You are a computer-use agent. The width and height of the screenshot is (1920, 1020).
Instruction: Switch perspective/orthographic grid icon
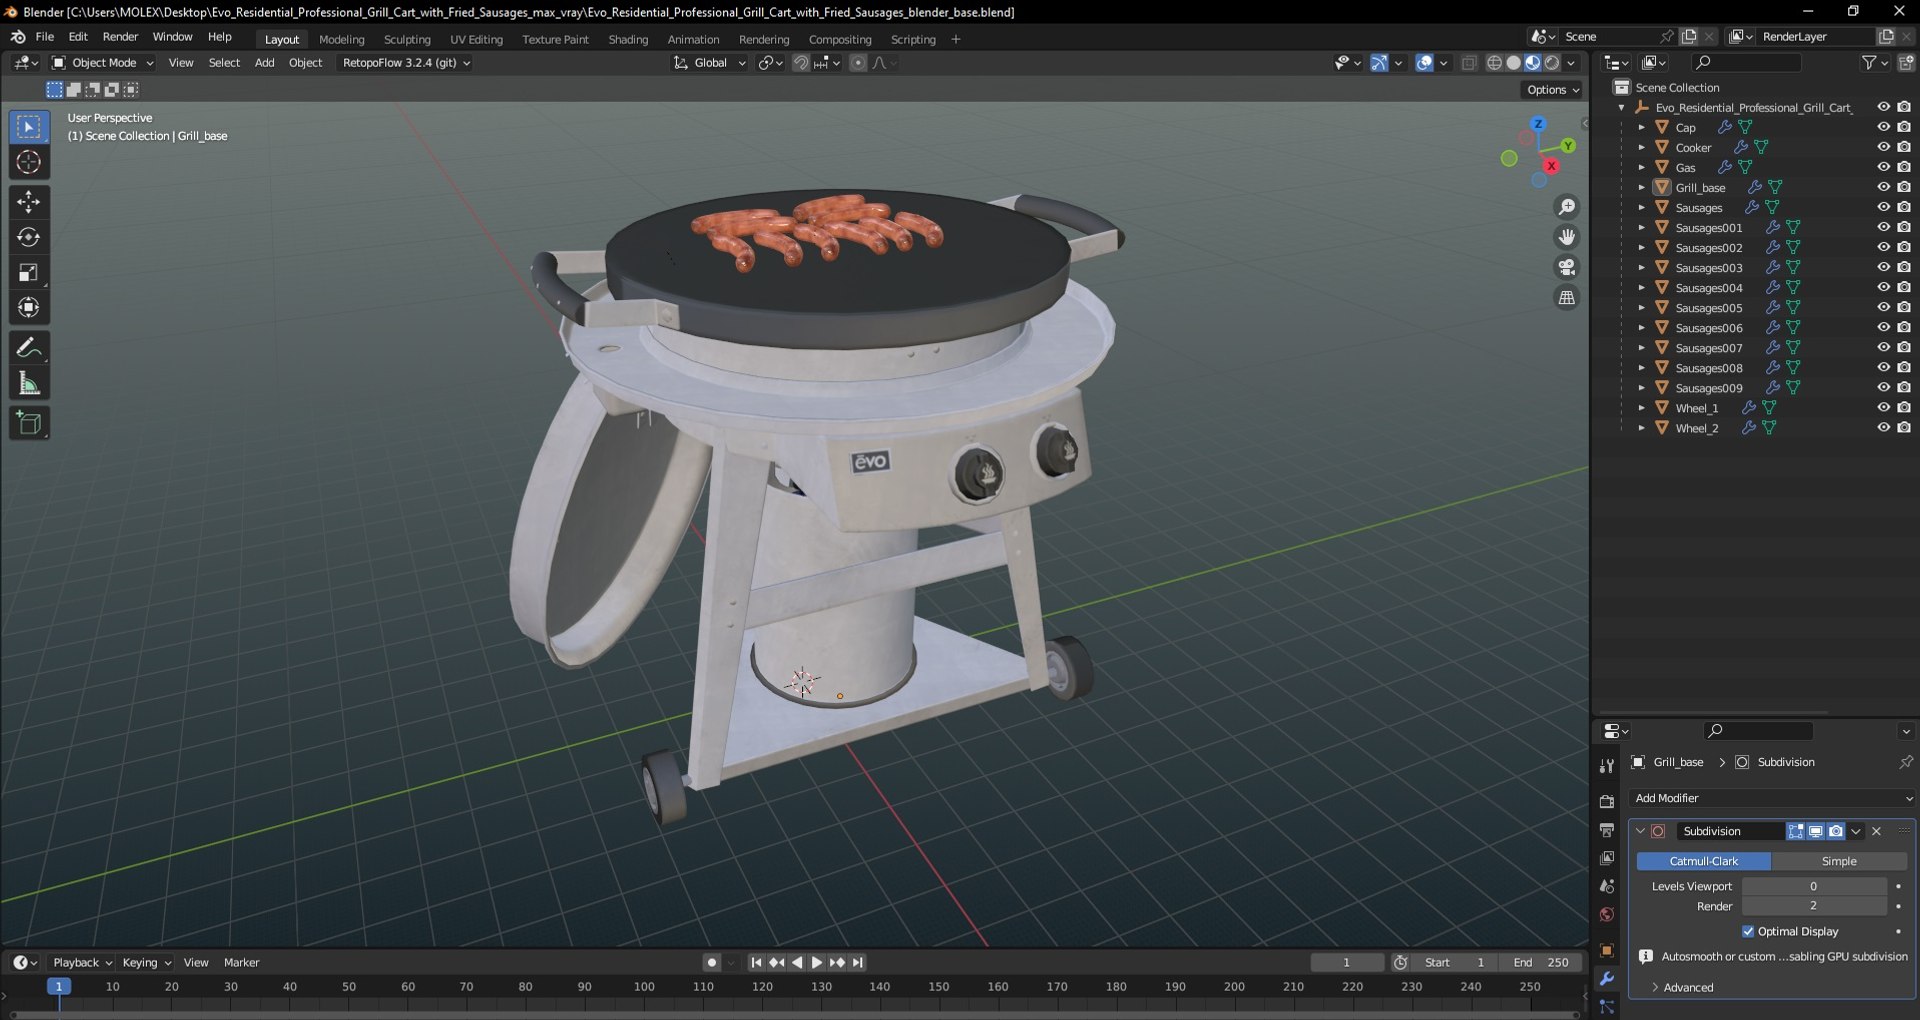1567,297
